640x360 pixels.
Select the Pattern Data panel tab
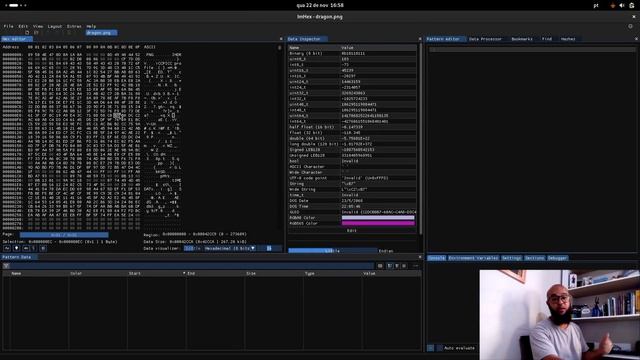19,257
